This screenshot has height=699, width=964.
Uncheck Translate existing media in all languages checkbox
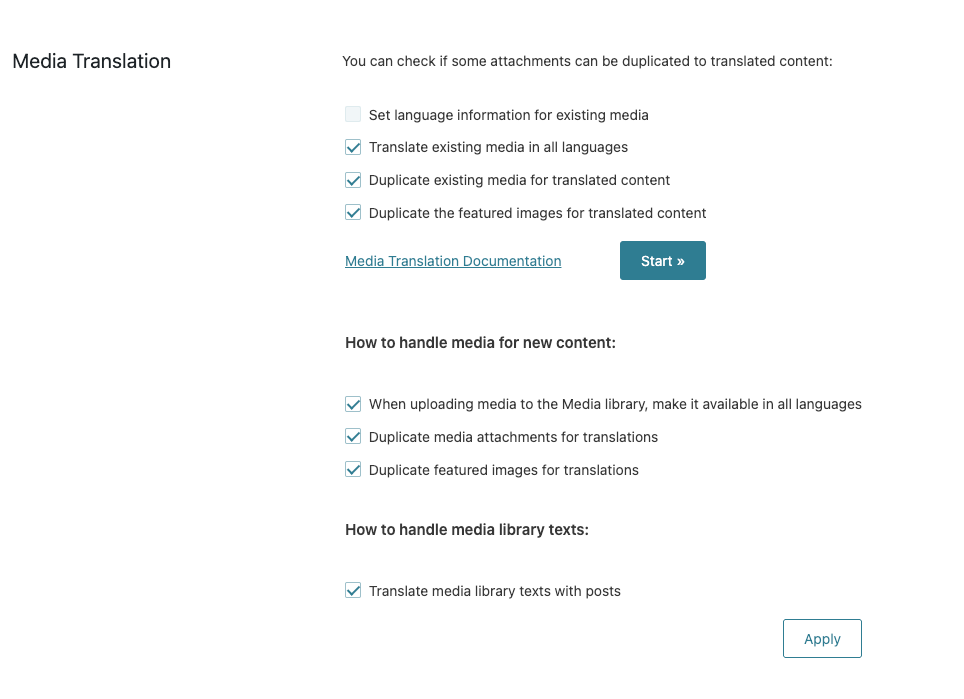353,148
